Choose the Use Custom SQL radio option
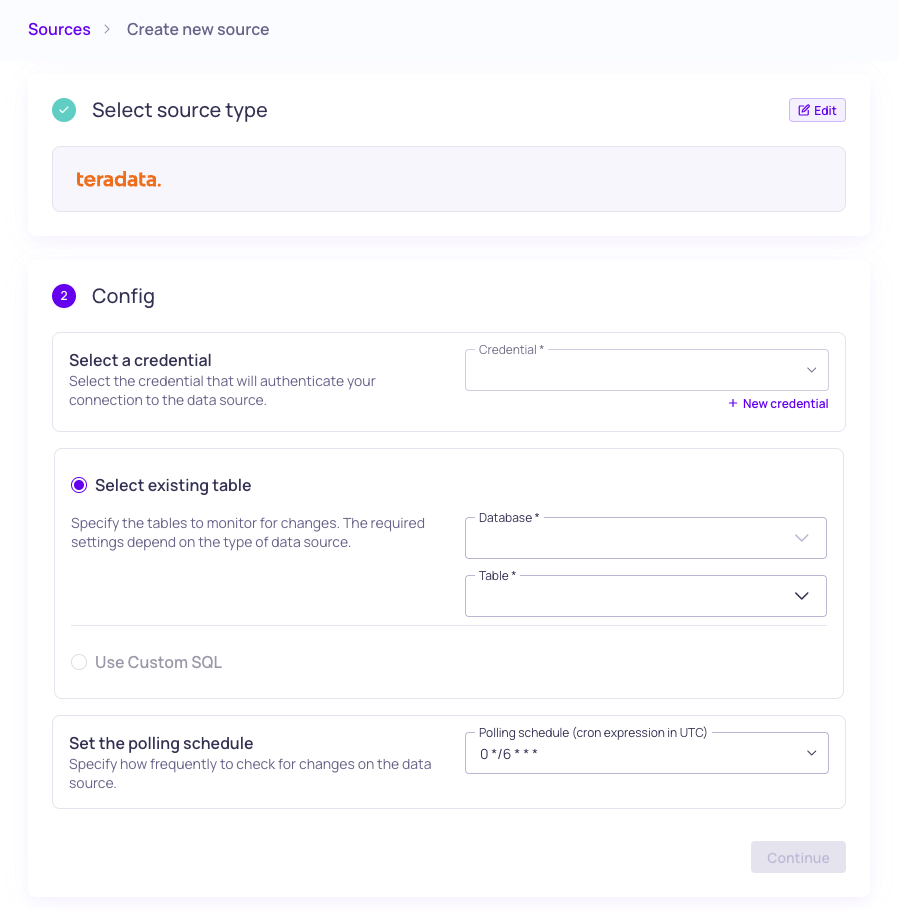 pyautogui.click(x=79, y=662)
